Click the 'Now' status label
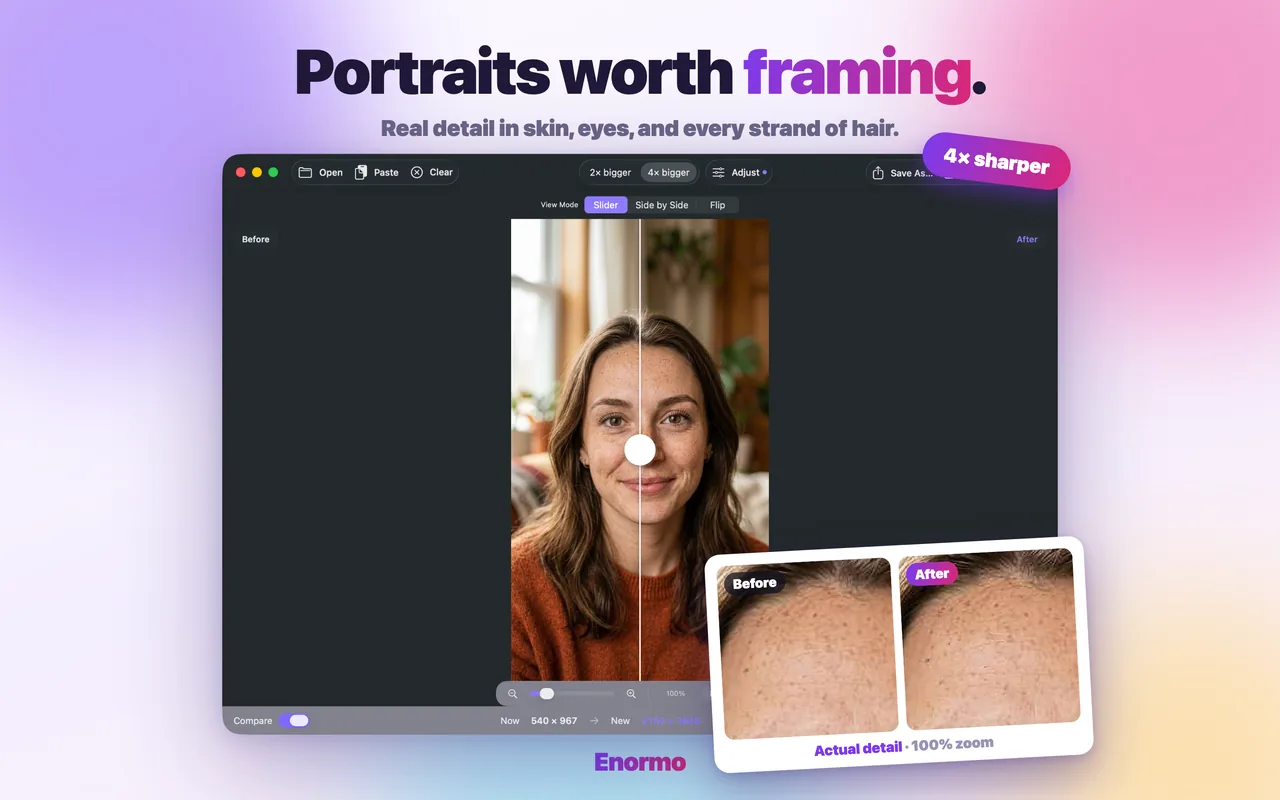Screen dimensions: 1280x800 pos(510,720)
